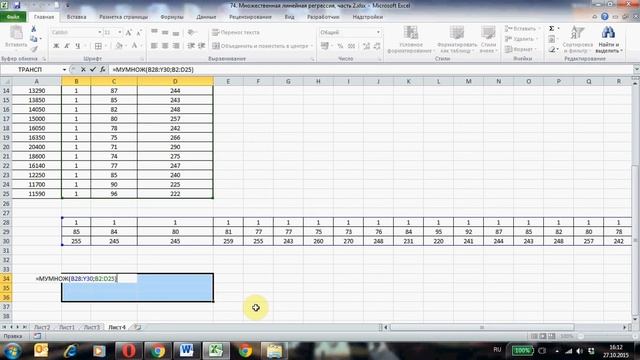Click the Font Color letter A icon
Image resolution: width=640 pixels, height=360 pixels.
click(134, 46)
